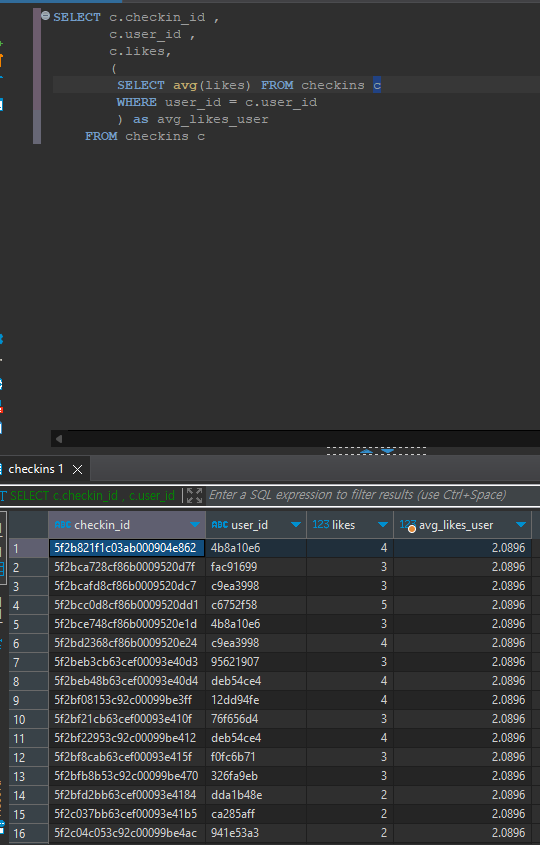Switch to the checkins 1 tab
Image resolution: width=540 pixels, height=845 pixels.
coord(36,469)
